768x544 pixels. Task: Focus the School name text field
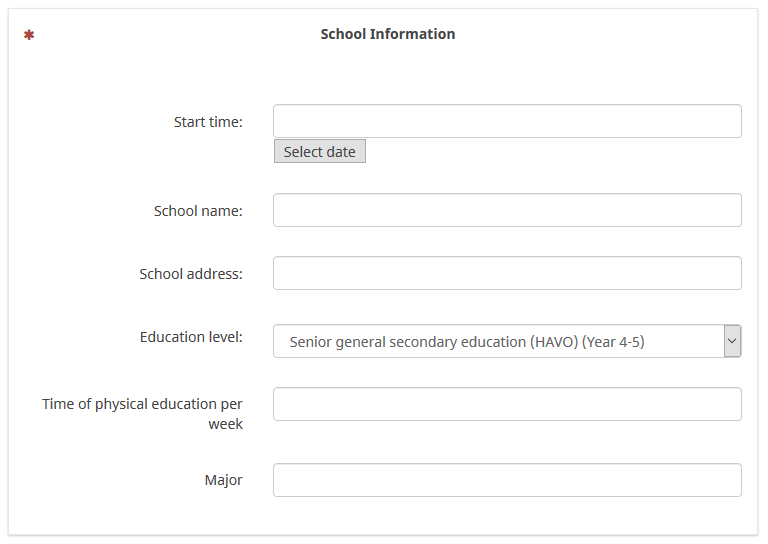[x=507, y=210]
